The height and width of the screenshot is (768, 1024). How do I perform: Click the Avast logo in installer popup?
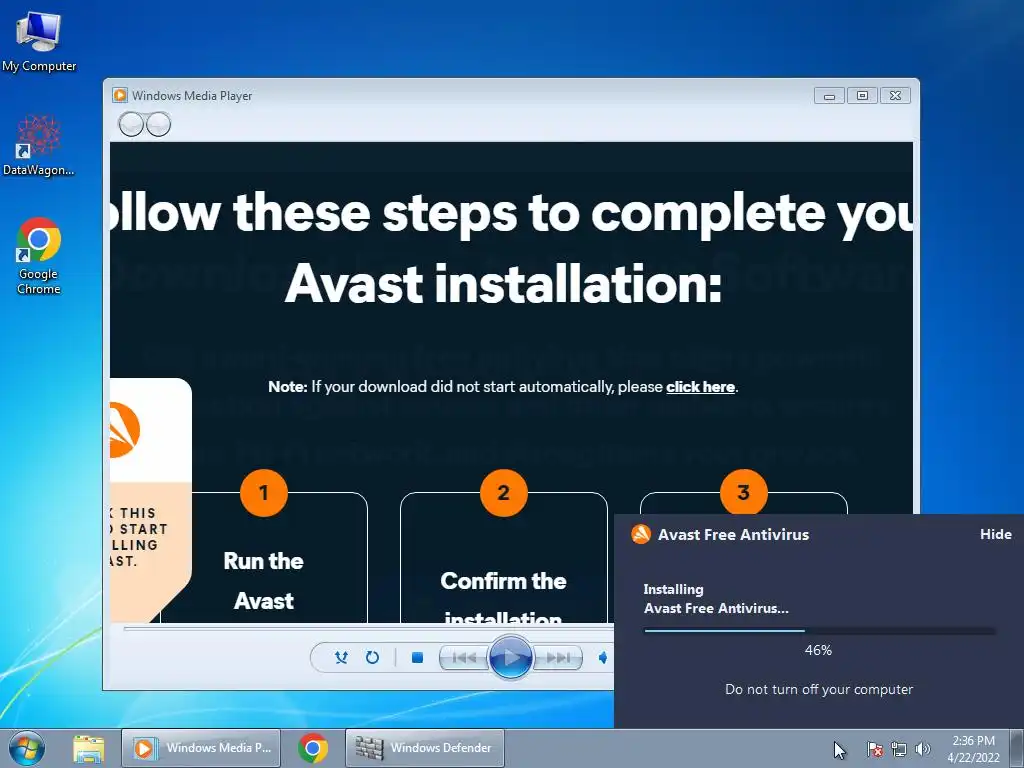[641, 534]
